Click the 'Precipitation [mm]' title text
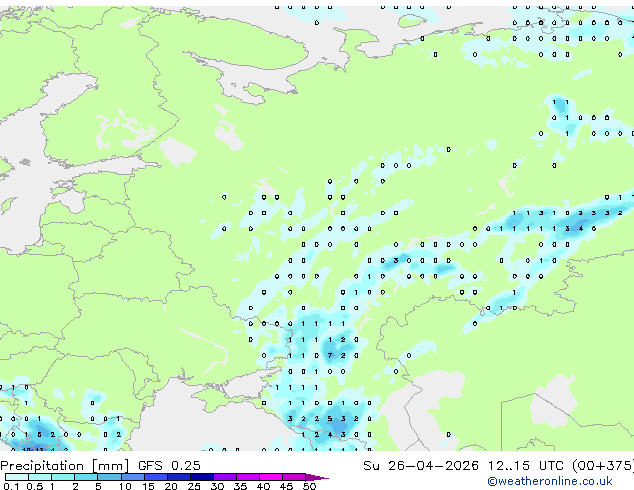Image resolution: width=634 pixels, height=490 pixels. 64,466
